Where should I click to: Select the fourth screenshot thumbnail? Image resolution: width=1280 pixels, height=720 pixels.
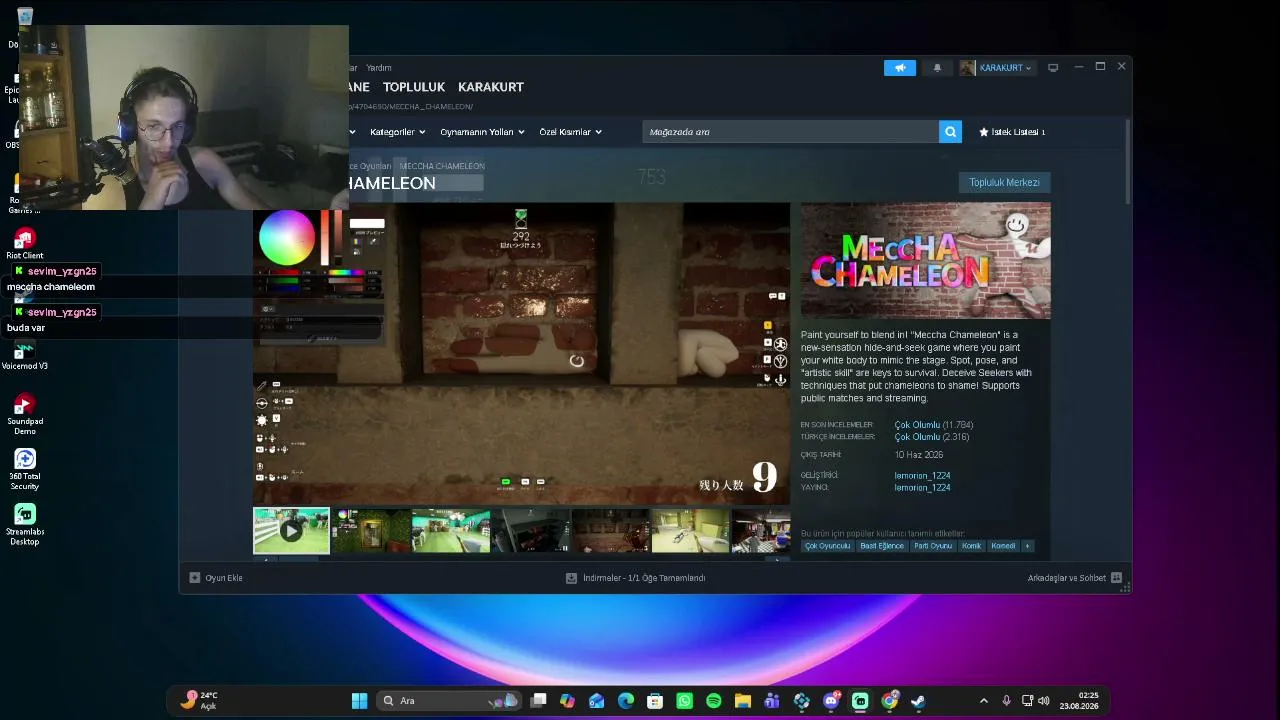[531, 531]
